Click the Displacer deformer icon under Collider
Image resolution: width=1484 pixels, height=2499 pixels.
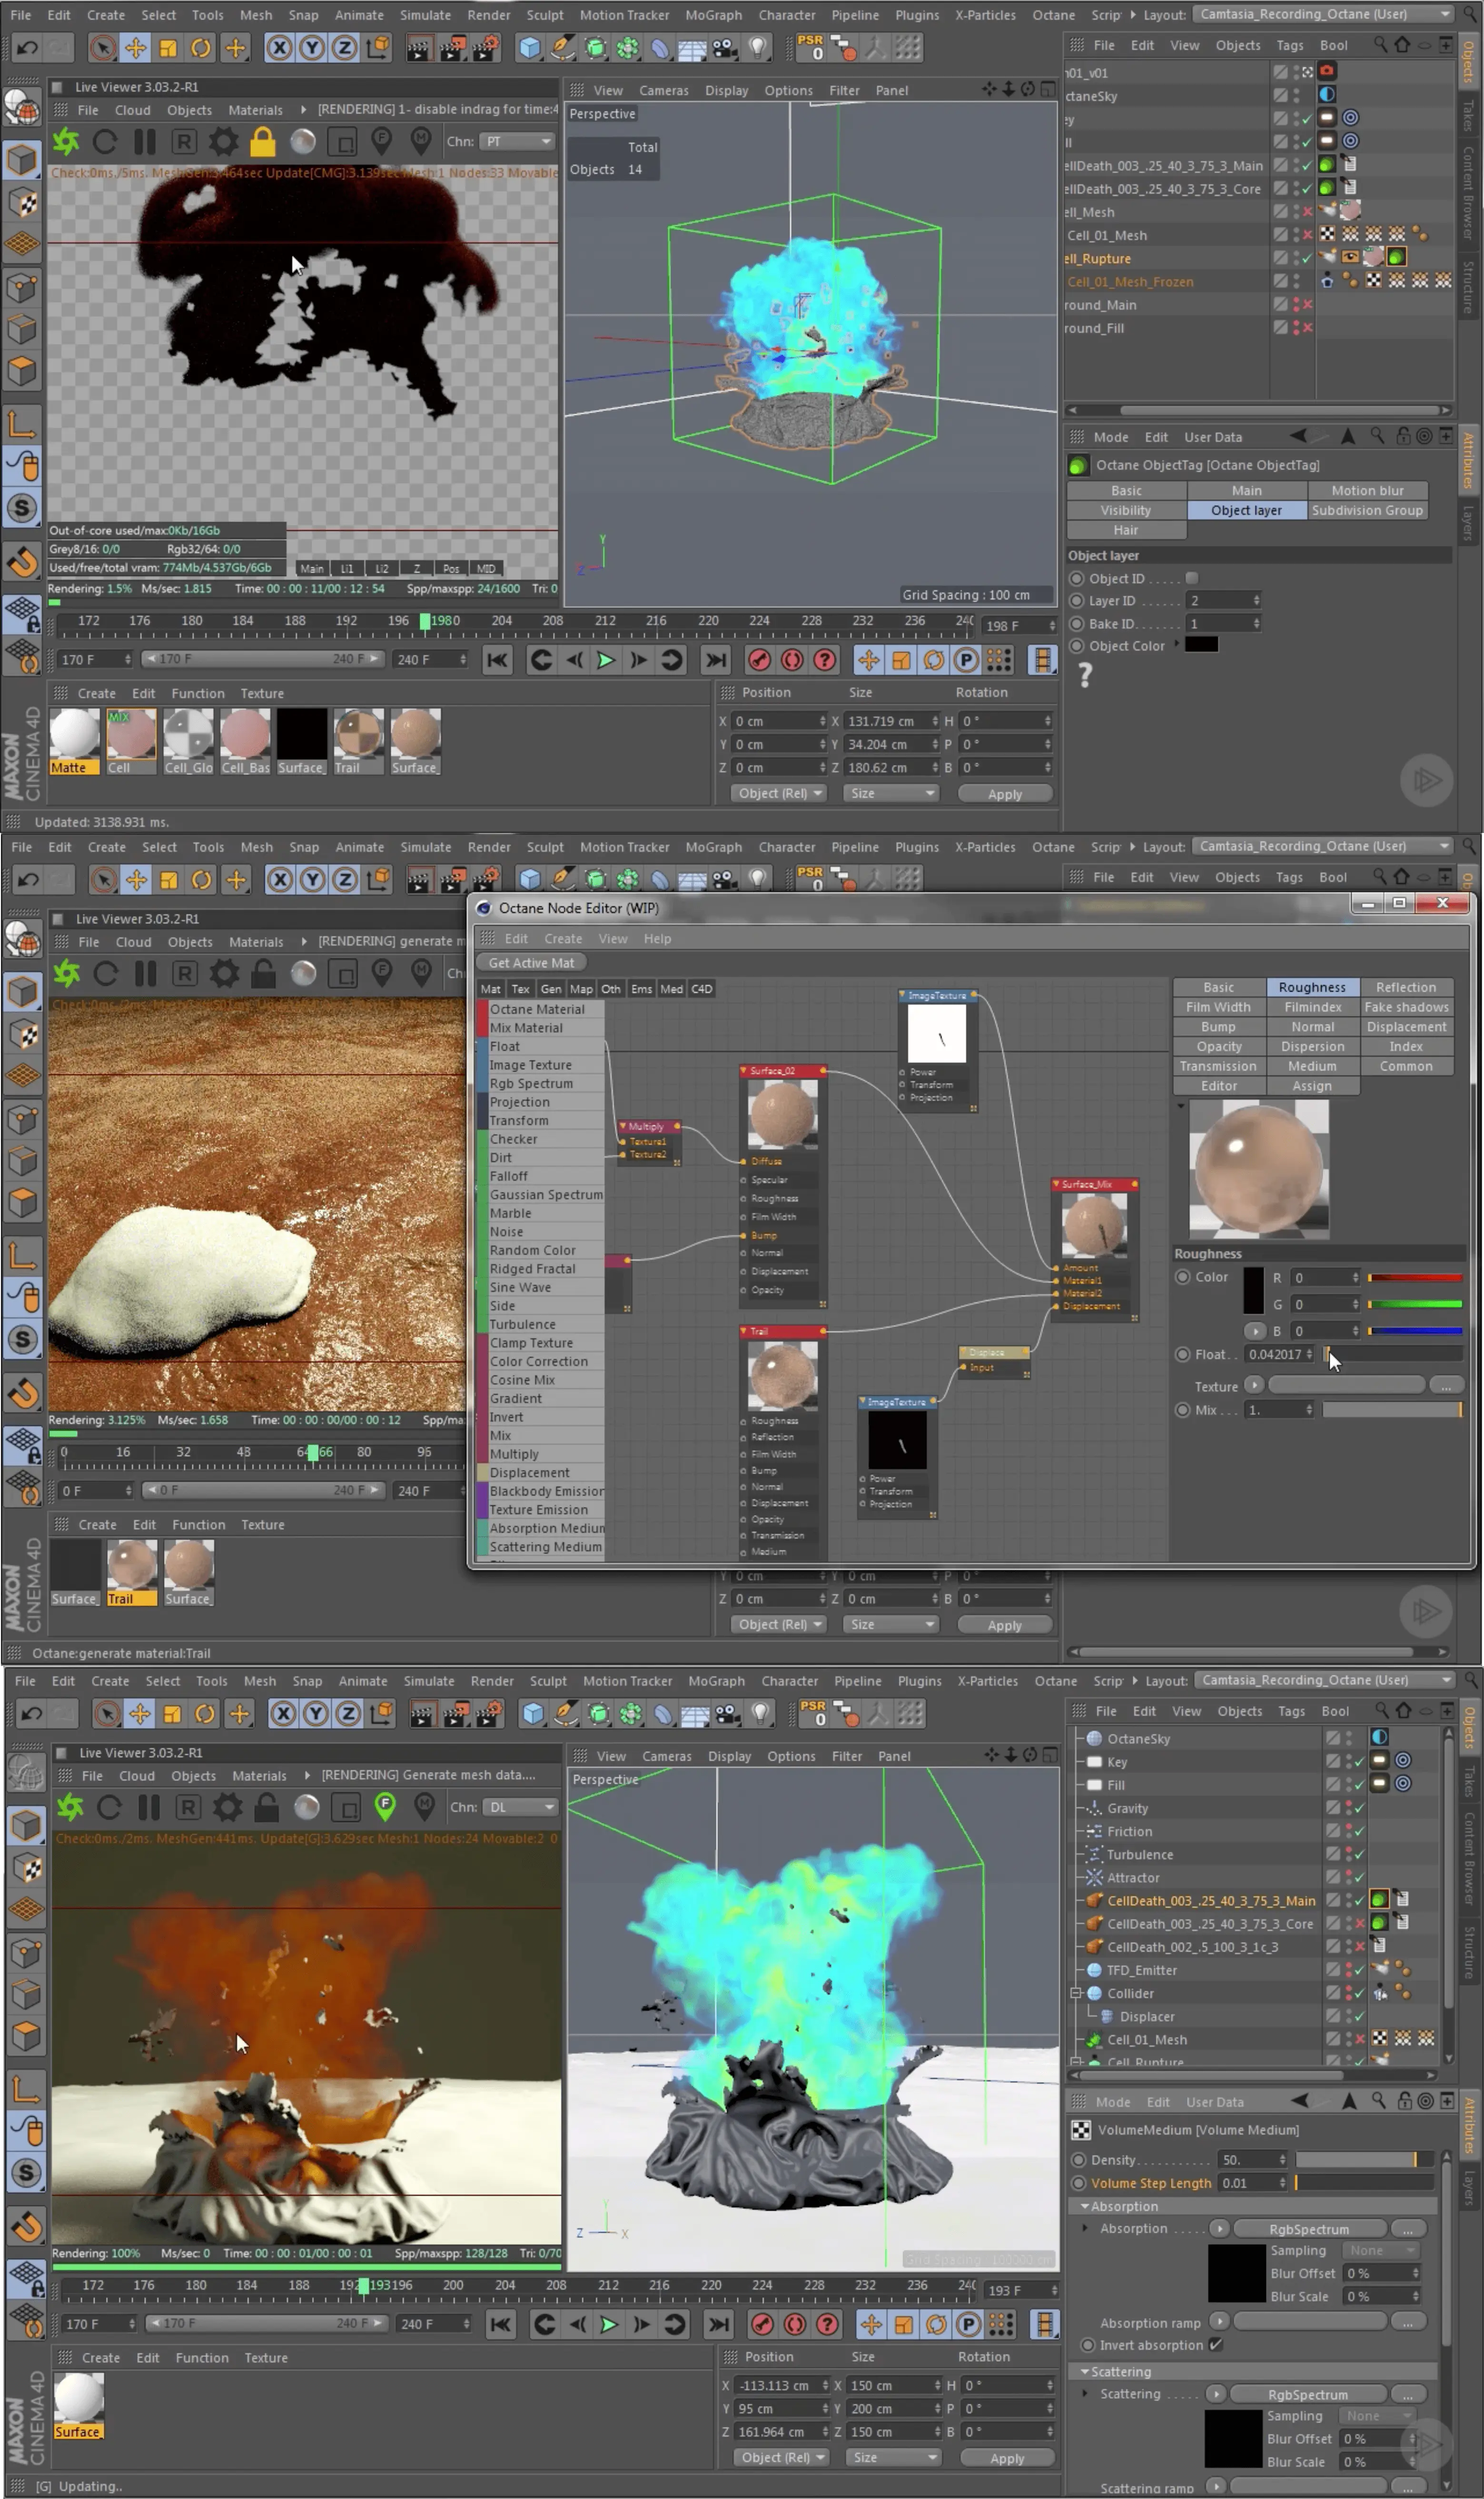pyautogui.click(x=1107, y=2016)
